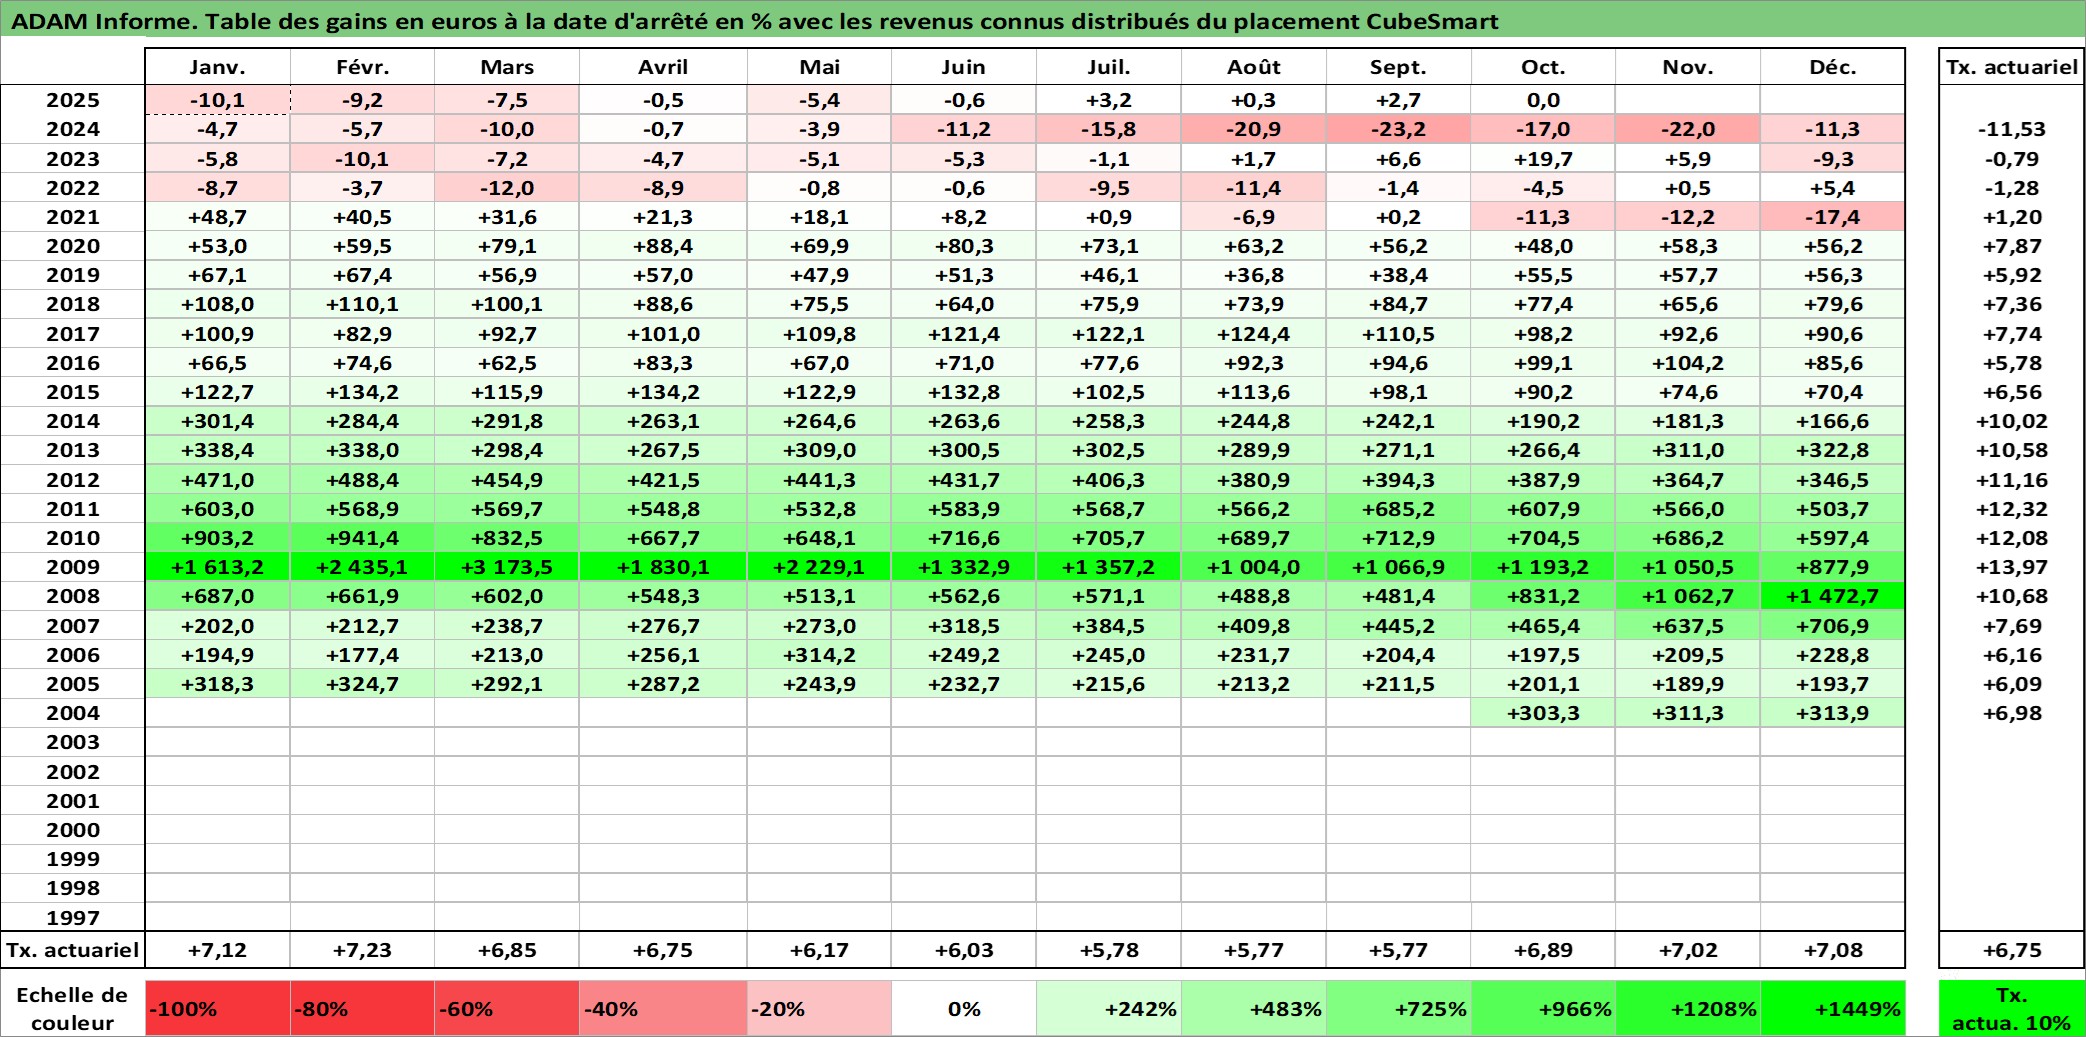Select the Nov. column header
2086x1037 pixels.
1688,67
